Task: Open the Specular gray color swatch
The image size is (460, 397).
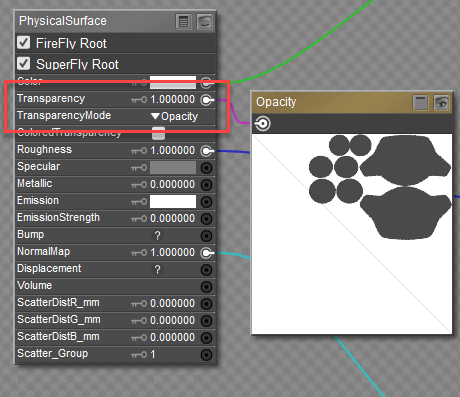Action: 173,168
